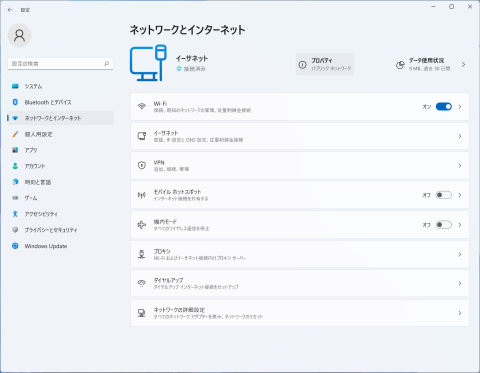Click the Windows Update icon
This screenshot has width=480, height=373.
click(15, 246)
